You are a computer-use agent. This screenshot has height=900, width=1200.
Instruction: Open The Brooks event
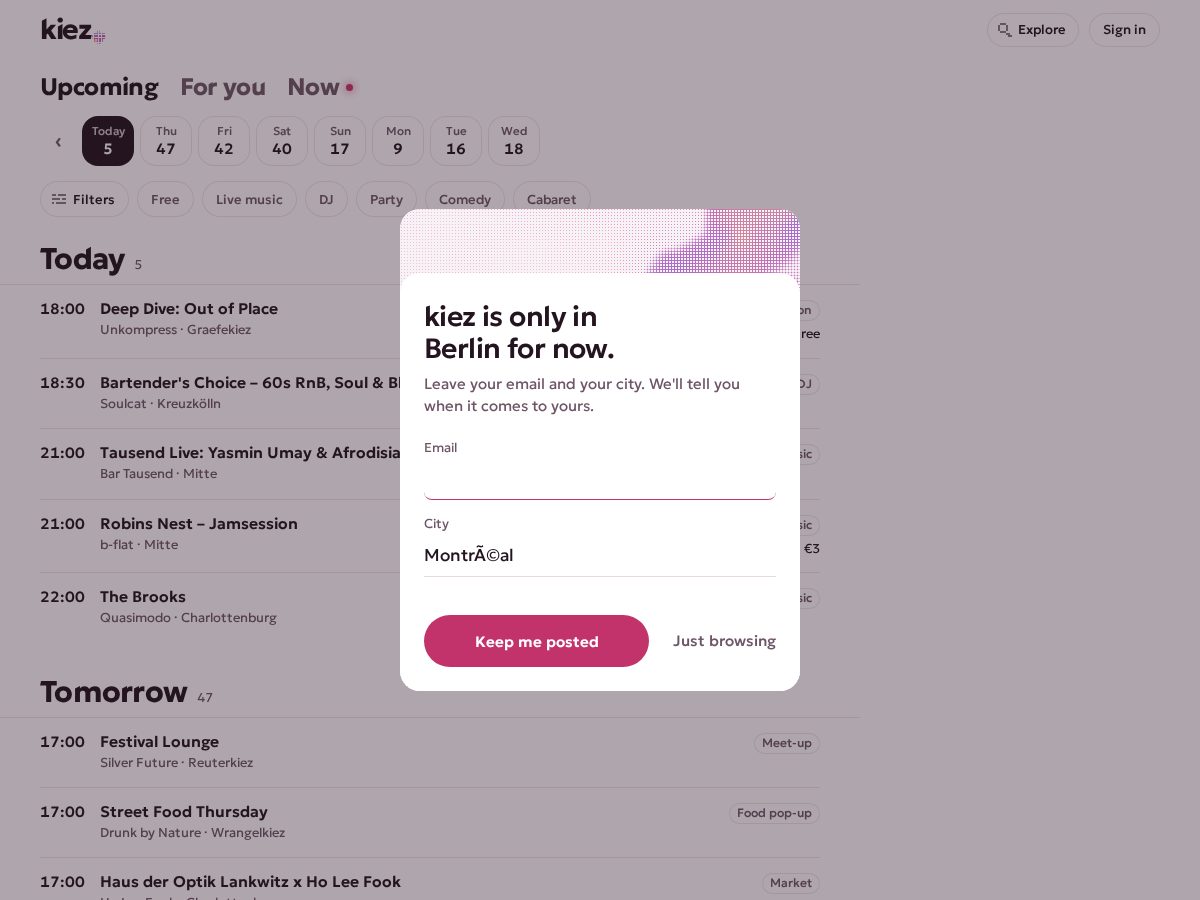coord(143,597)
